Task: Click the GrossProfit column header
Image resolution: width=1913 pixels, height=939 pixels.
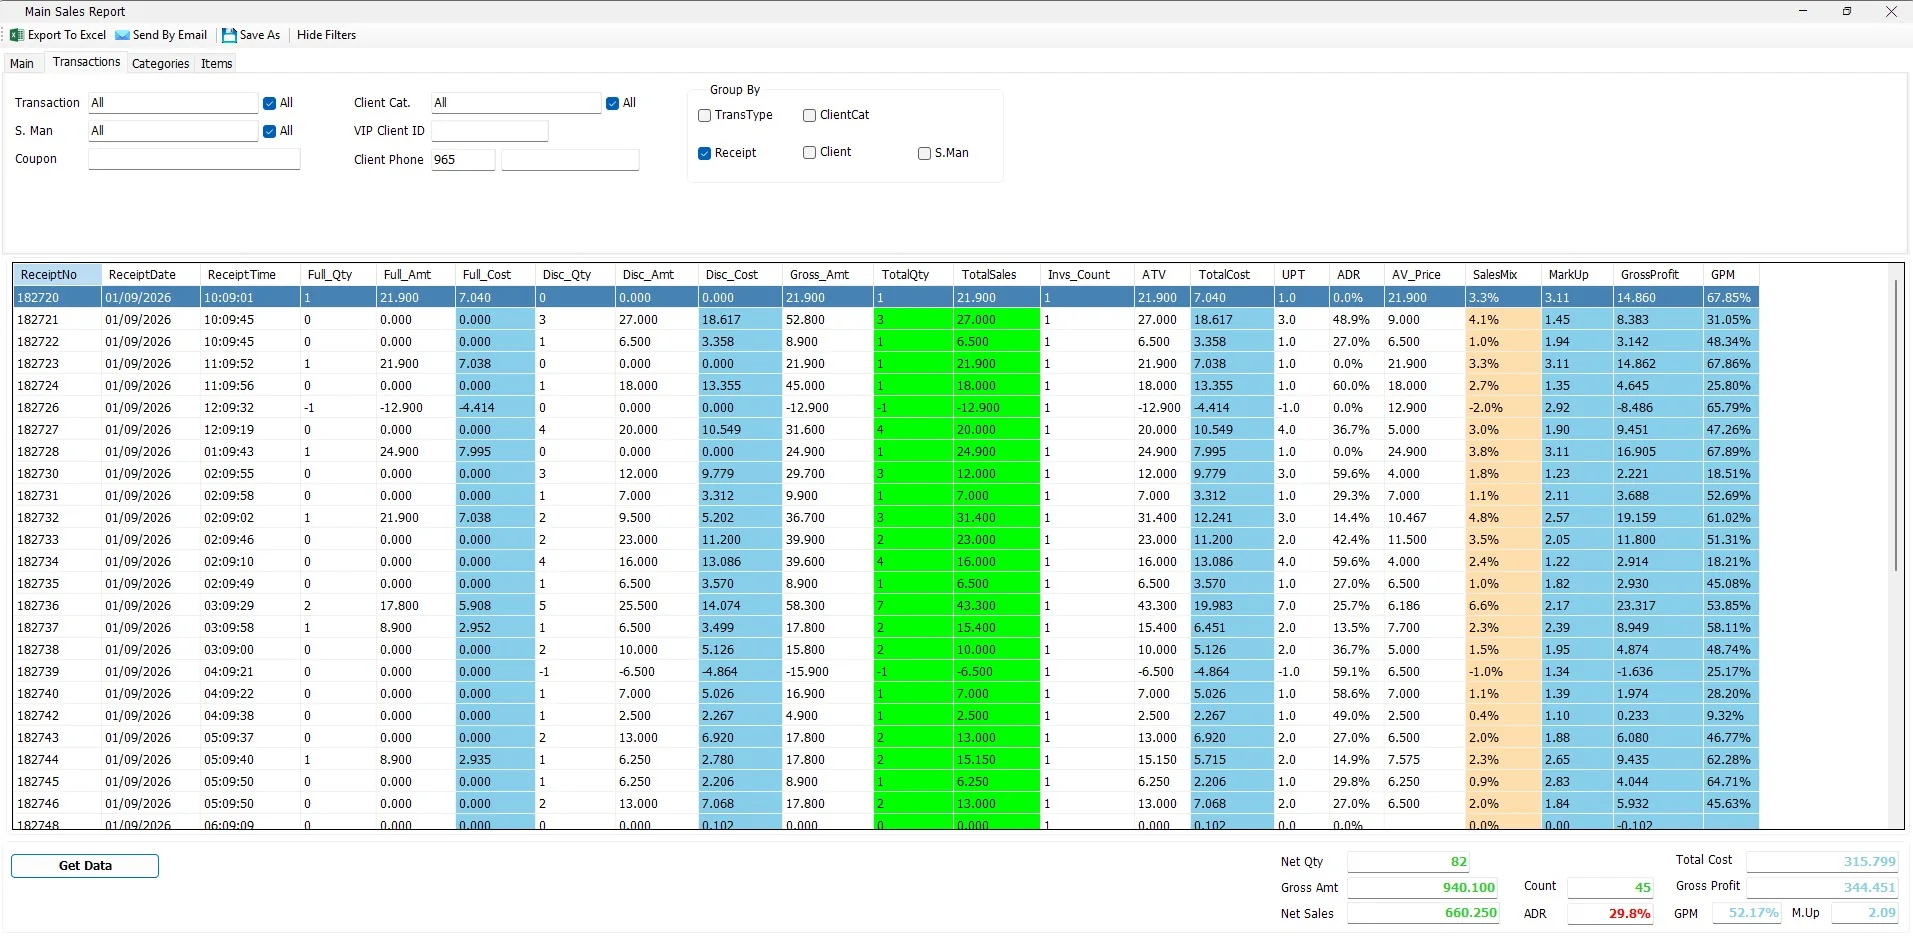Action: click(1658, 275)
